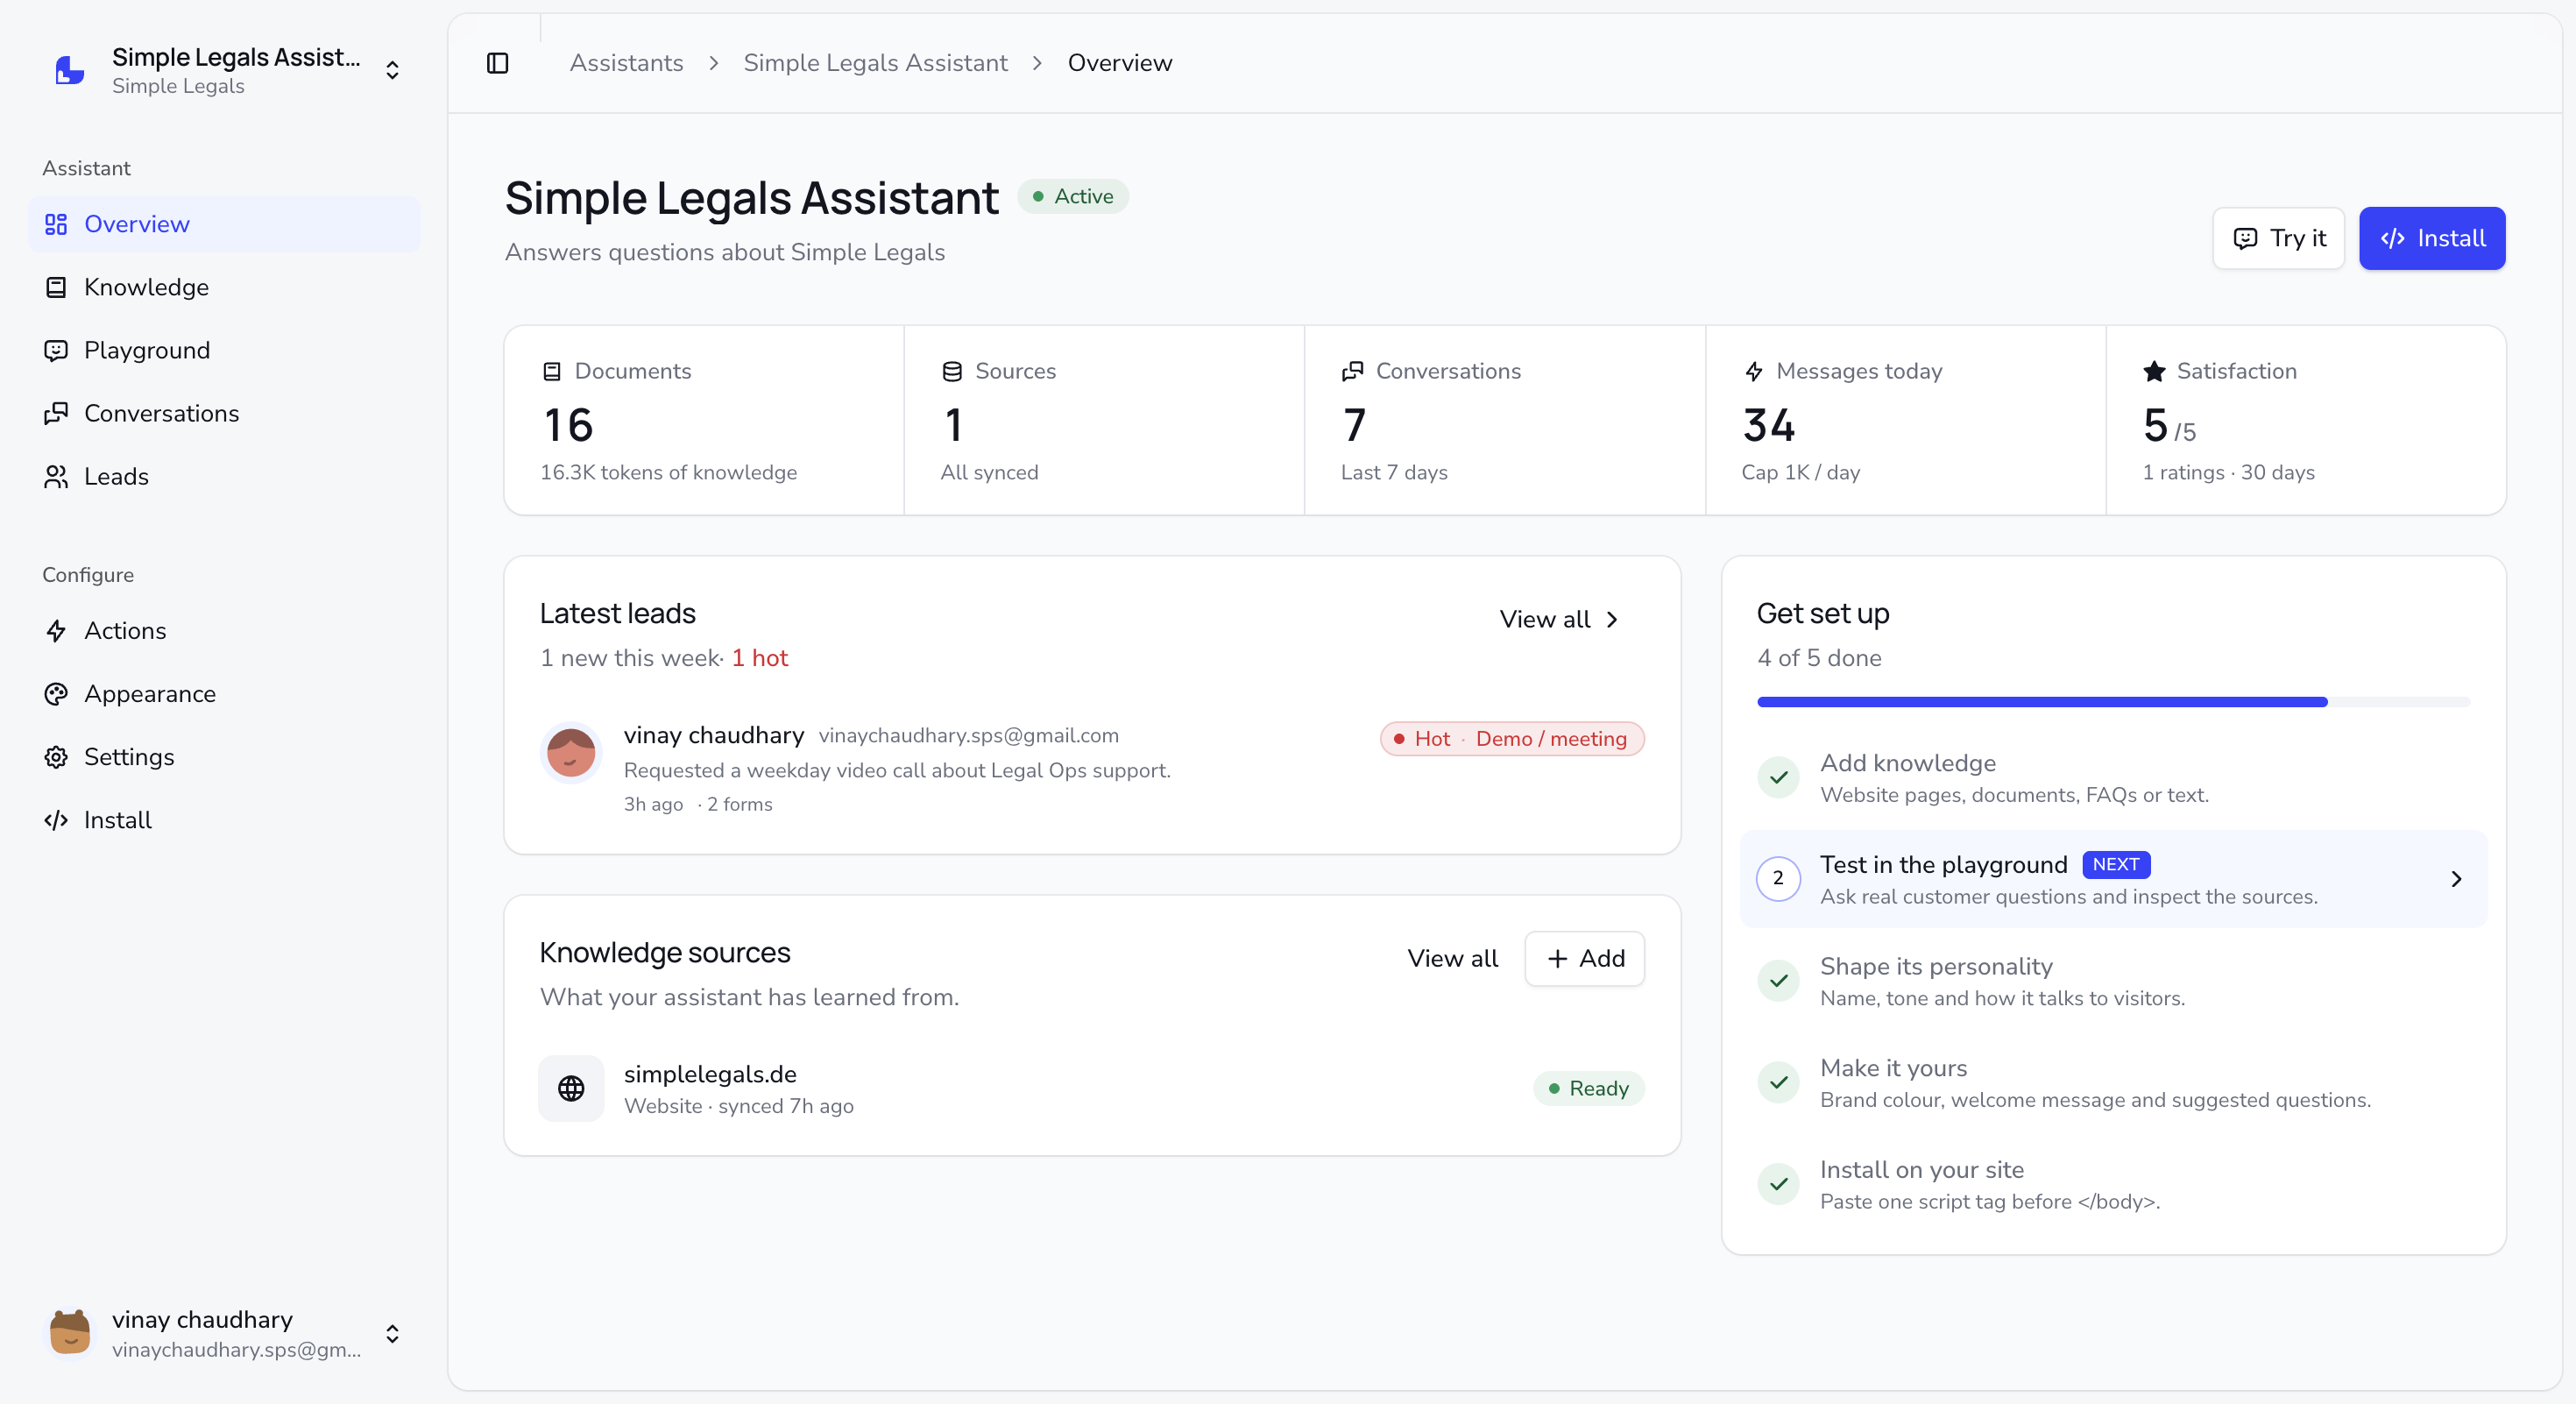2576x1404 pixels.
Task: Click the Get set up progress bar
Action: pyautogui.click(x=2113, y=702)
